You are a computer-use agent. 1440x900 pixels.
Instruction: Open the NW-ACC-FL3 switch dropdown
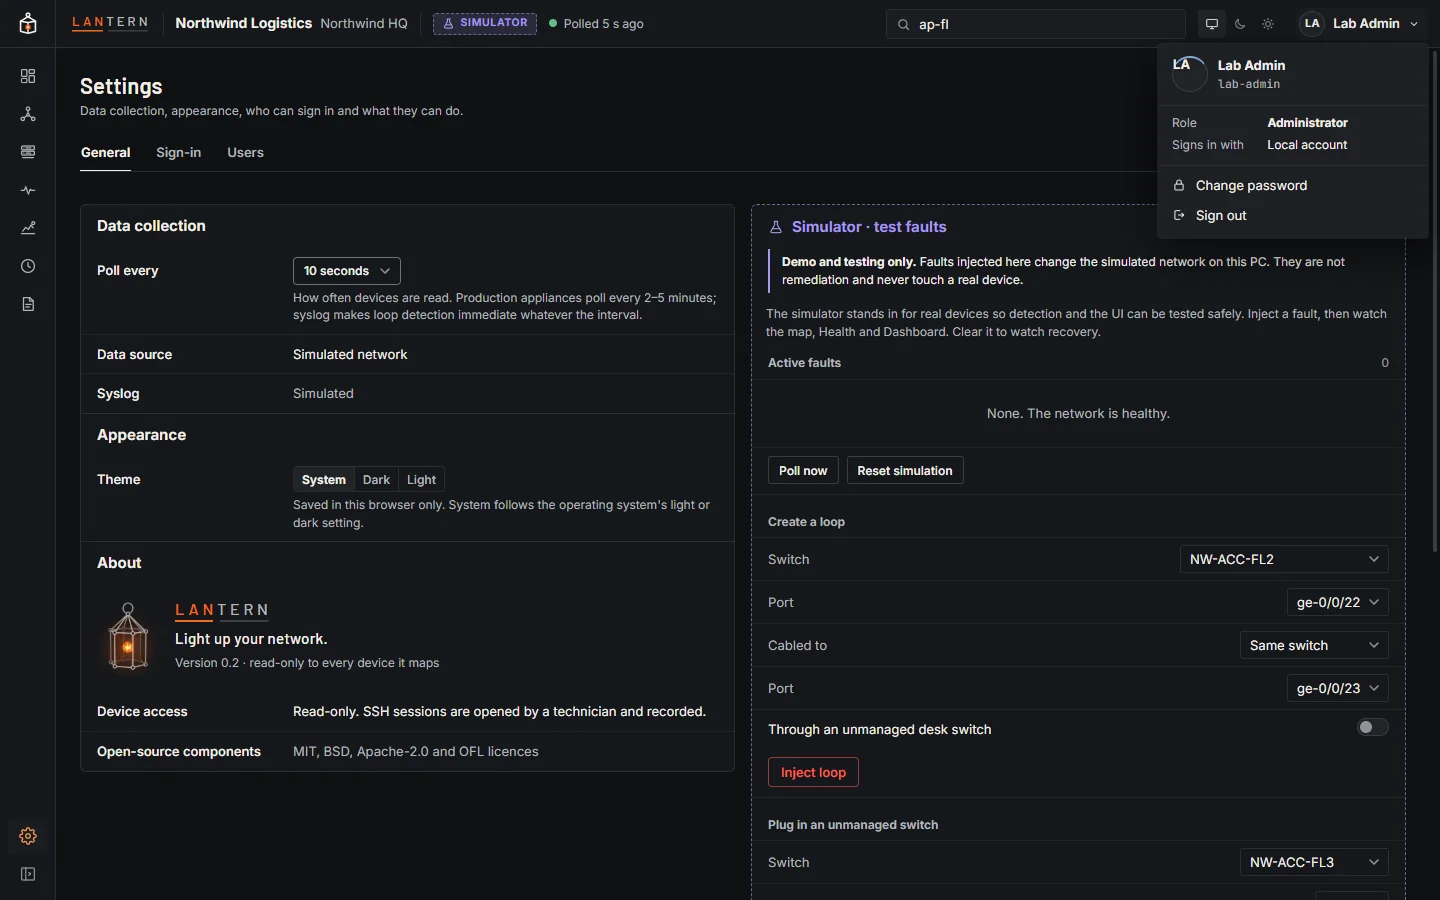pyautogui.click(x=1314, y=862)
